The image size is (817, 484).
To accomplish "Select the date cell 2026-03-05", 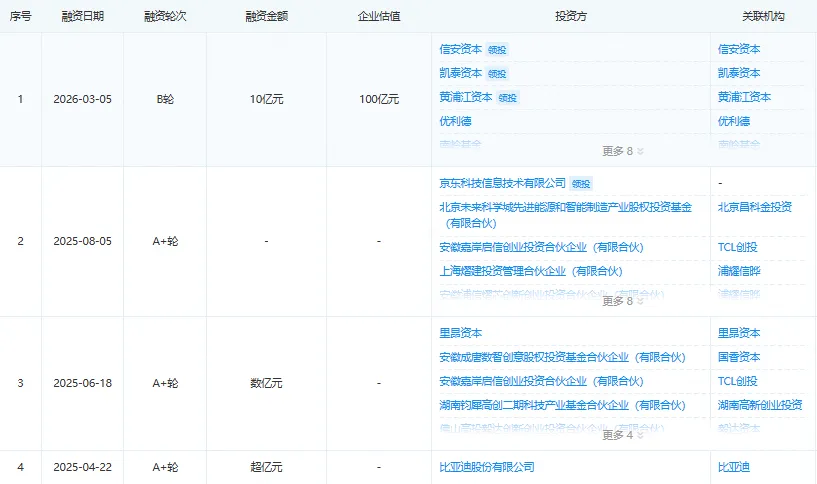I will coord(82,100).
